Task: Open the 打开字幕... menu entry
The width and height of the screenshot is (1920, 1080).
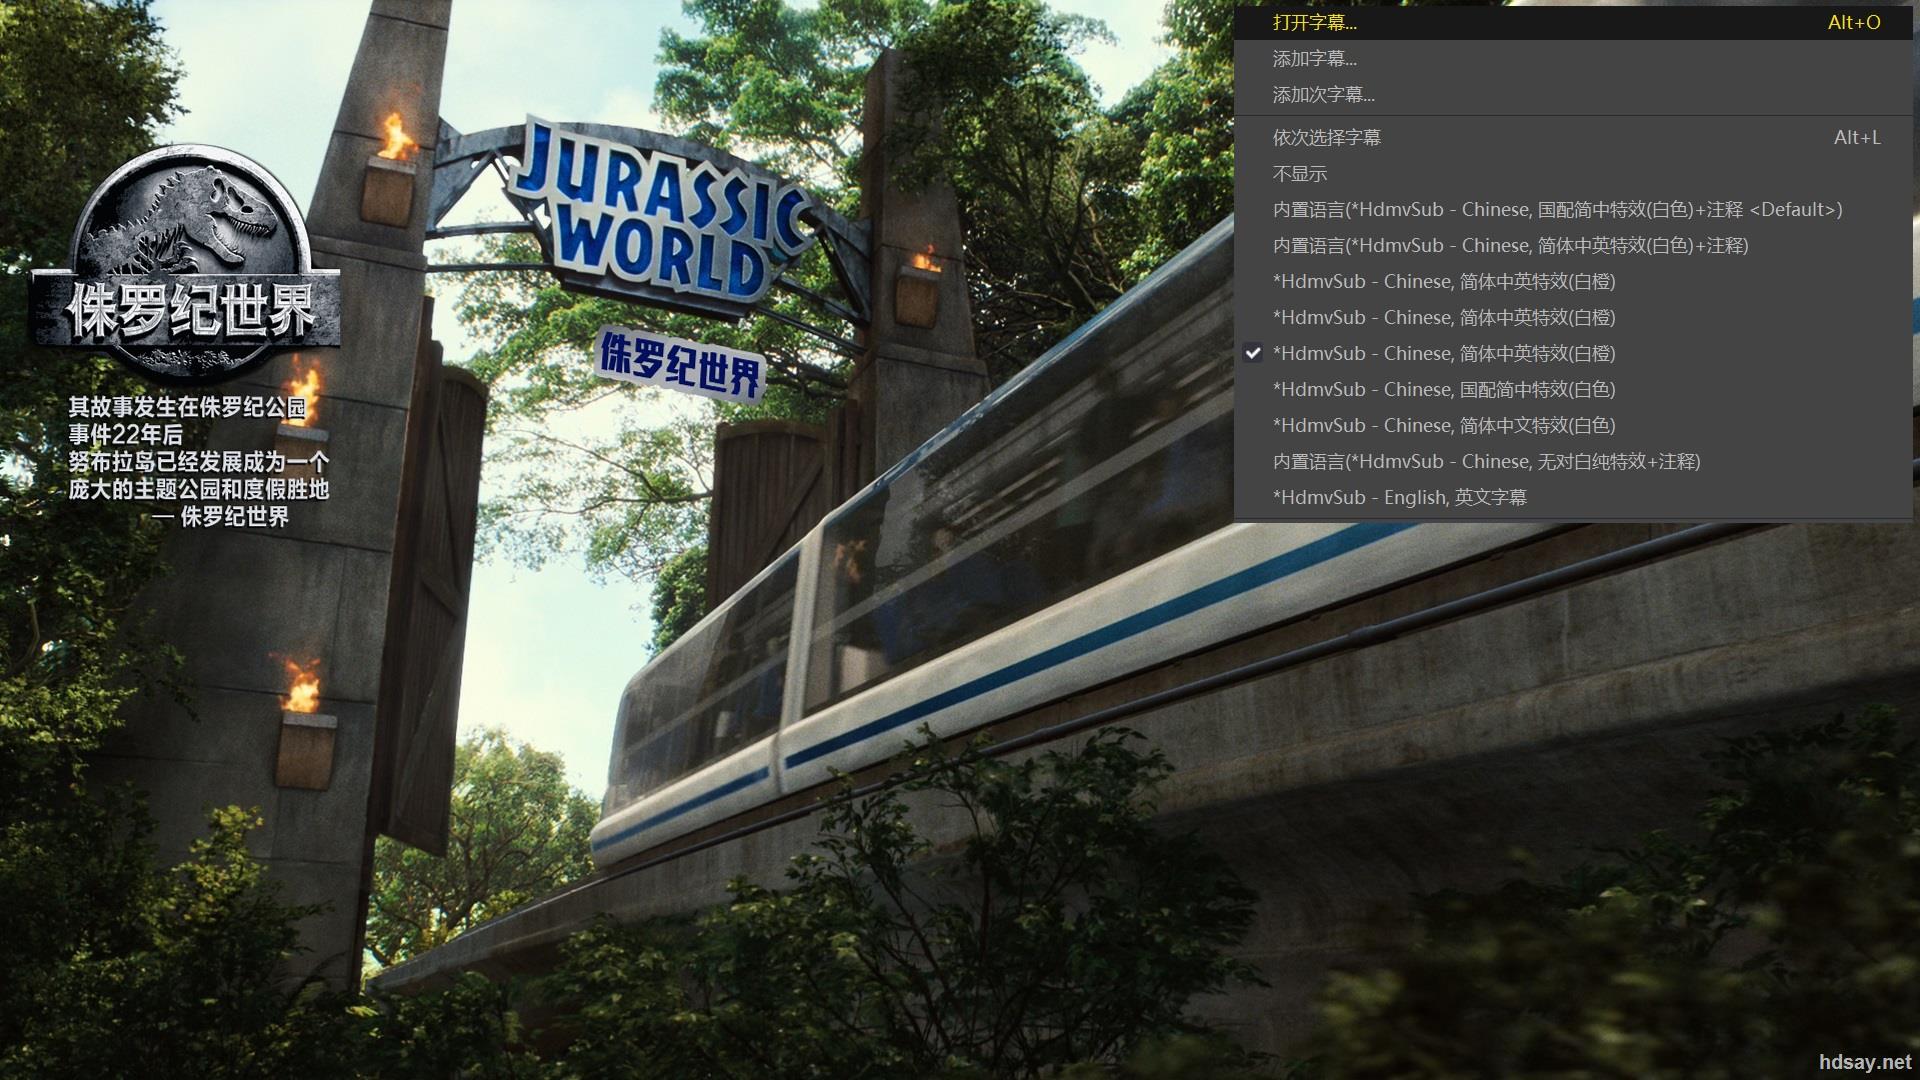Action: point(1573,22)
